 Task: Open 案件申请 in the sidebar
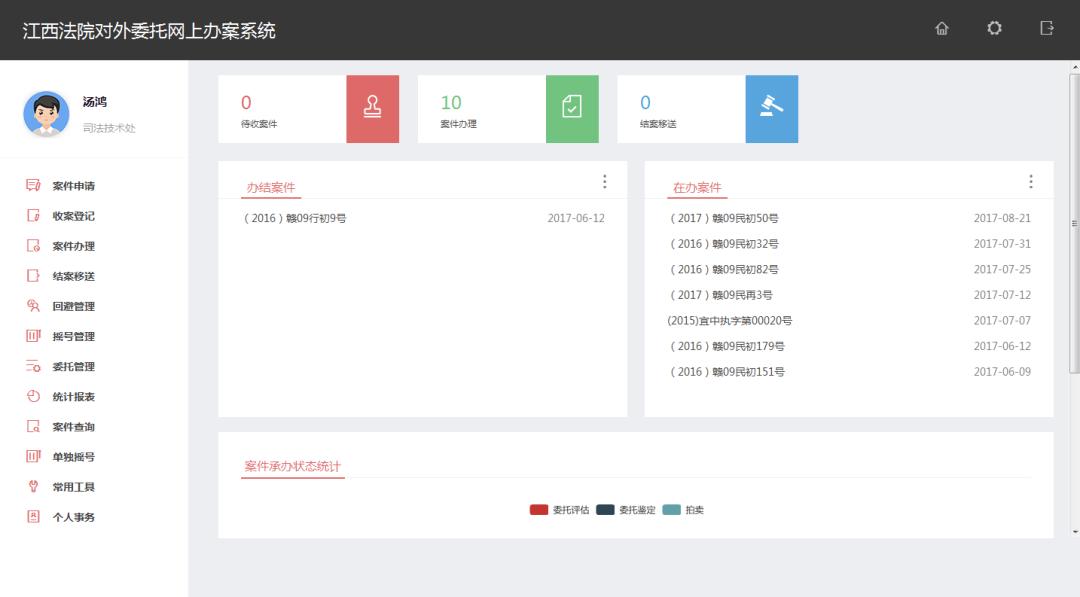[x=73, y=186]
